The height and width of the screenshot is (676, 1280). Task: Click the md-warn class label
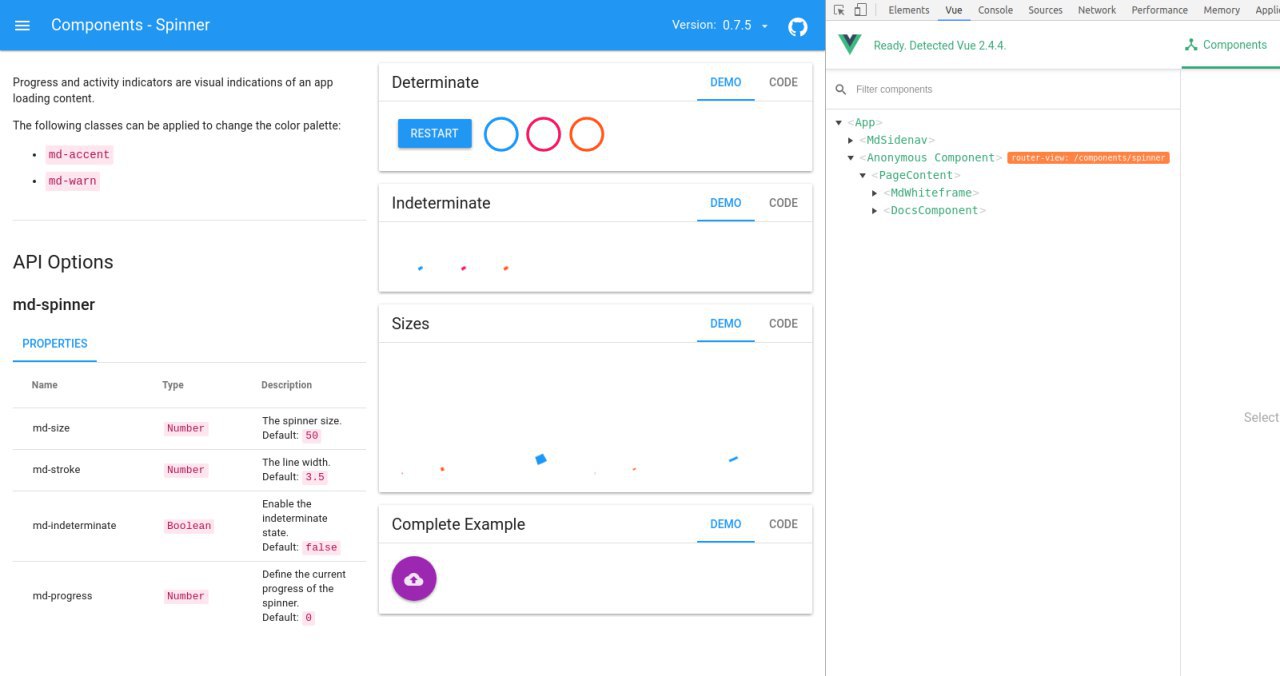click(73, 181)
